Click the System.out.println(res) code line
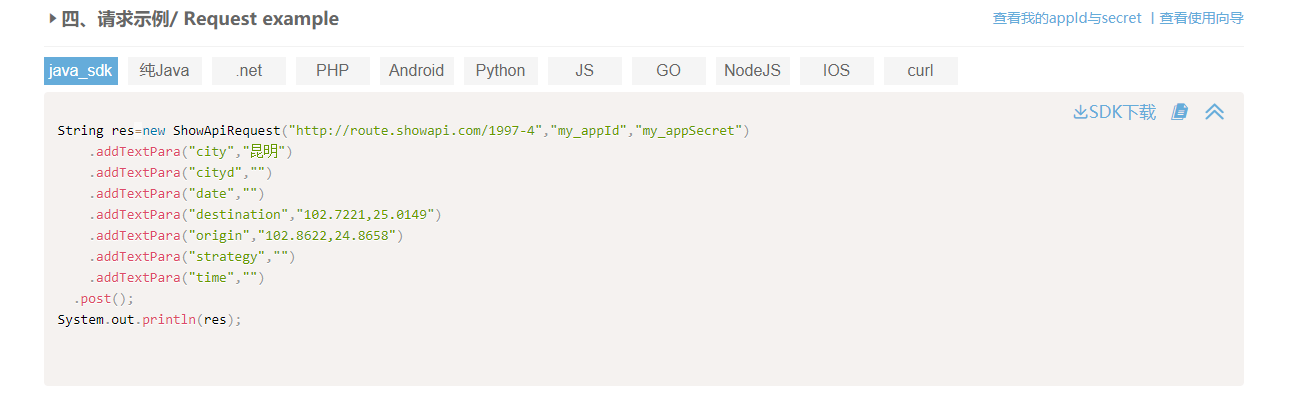 (x=150, y=320)
